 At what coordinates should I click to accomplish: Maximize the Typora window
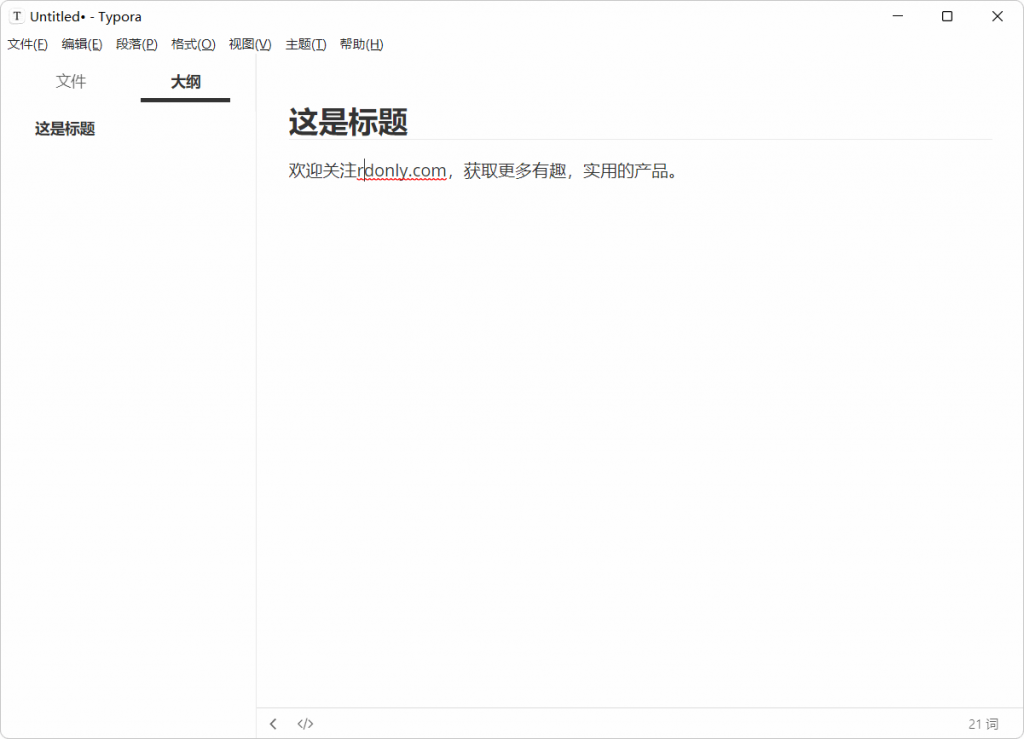pos(947,16)
